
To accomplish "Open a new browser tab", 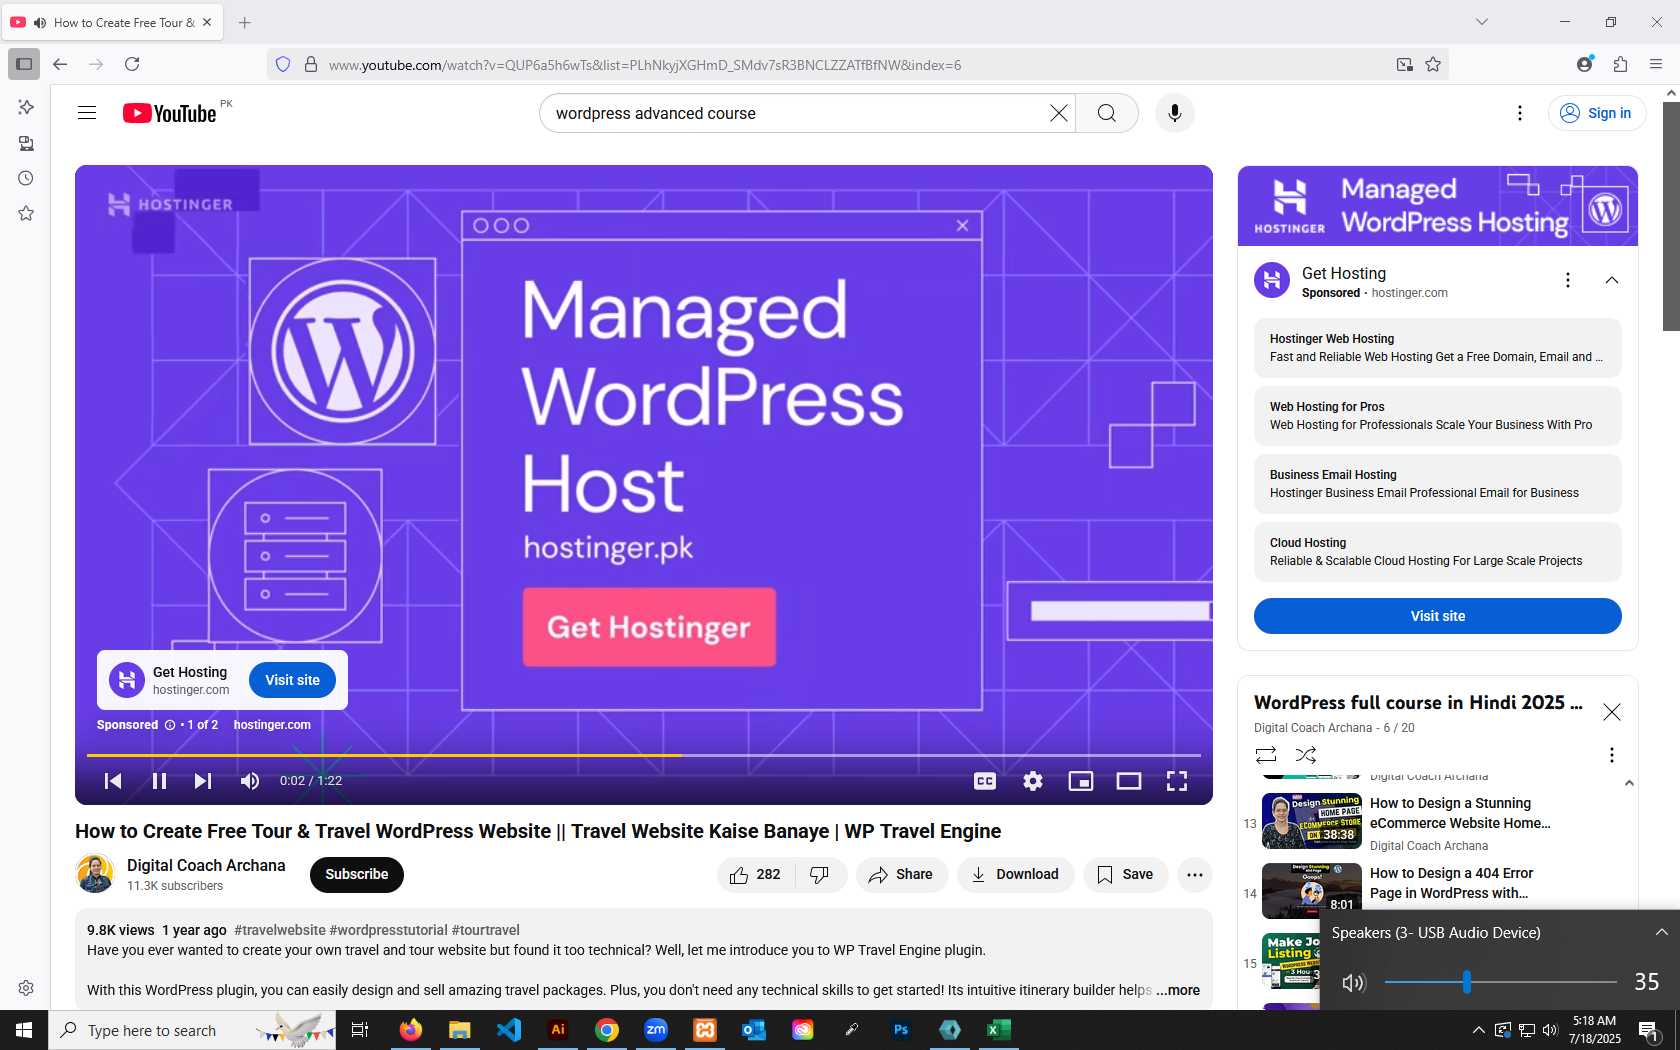I will [245, 22].
